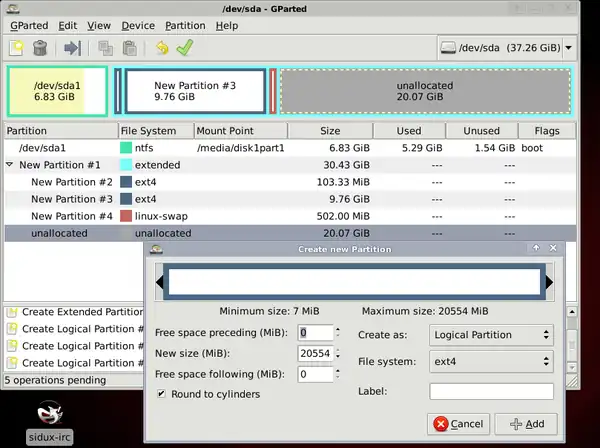Image resolution: width=600 pixels, height=448 pixels.
Task: Open the Create as dropdown
Action: coord(491,335)
